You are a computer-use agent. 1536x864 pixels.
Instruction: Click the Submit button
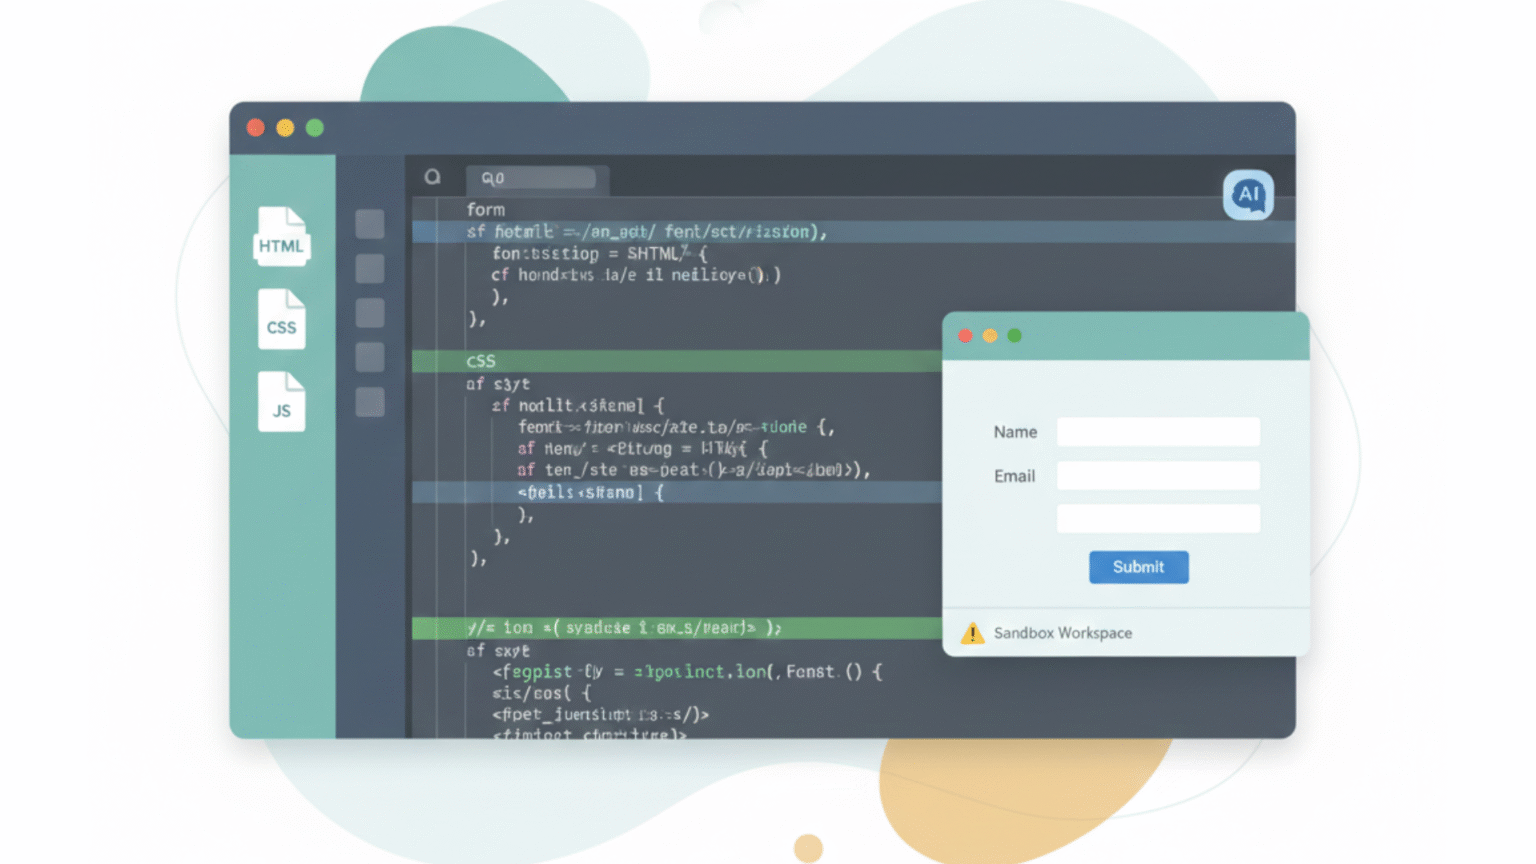click(x=1139, y=567)
